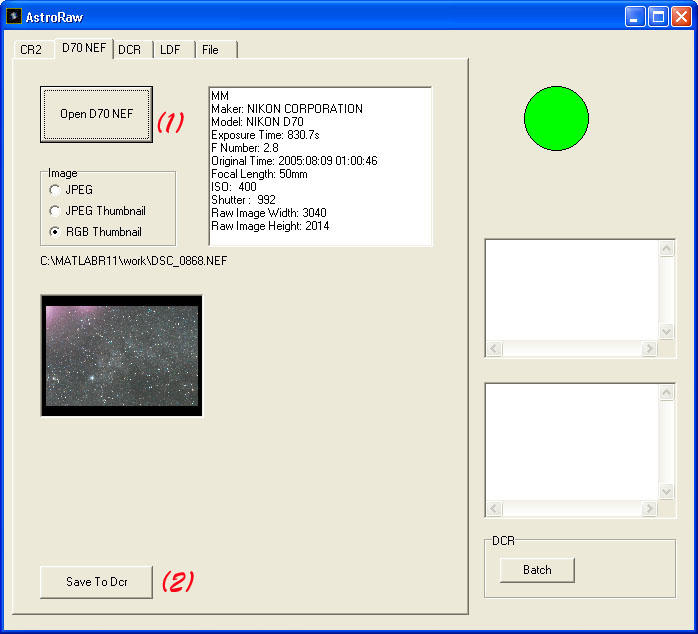Select the D70 NEF tab
This screenshot has height=634, width=698.
tap(84, 48)
